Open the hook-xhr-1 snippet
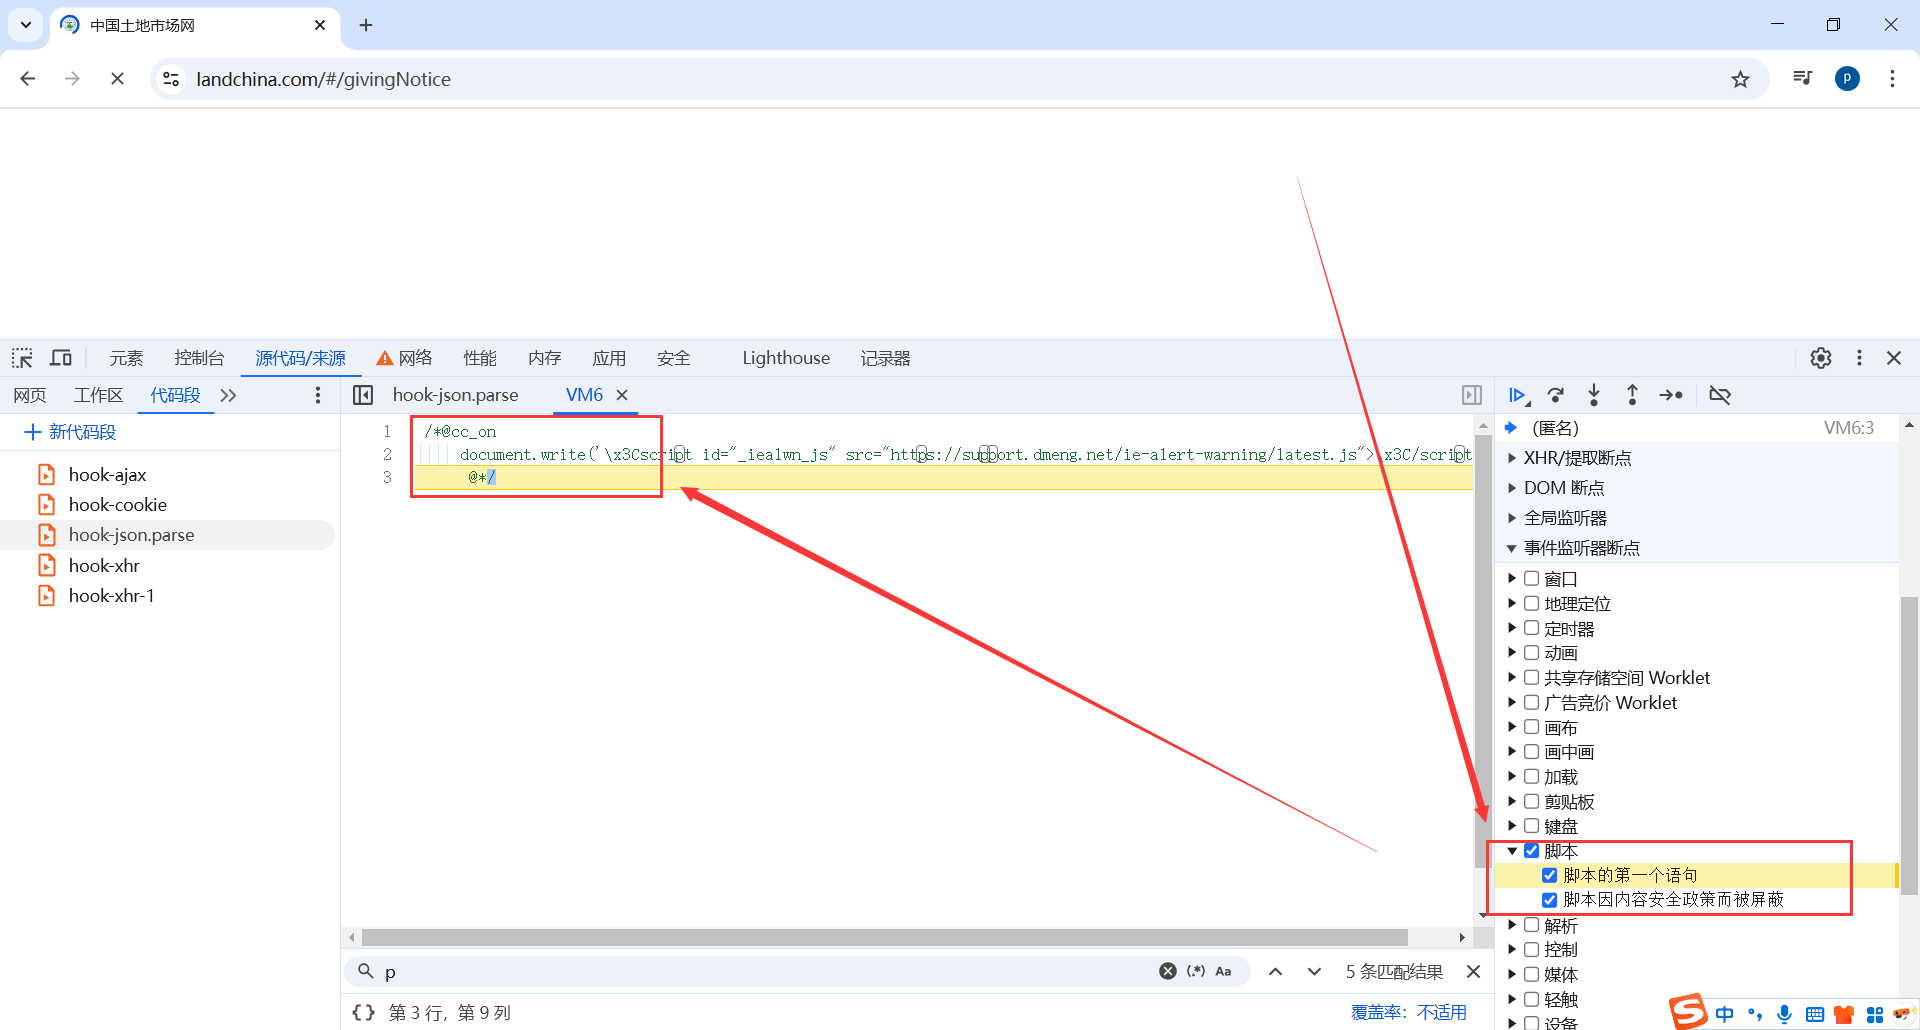 [x=111, y=596]
